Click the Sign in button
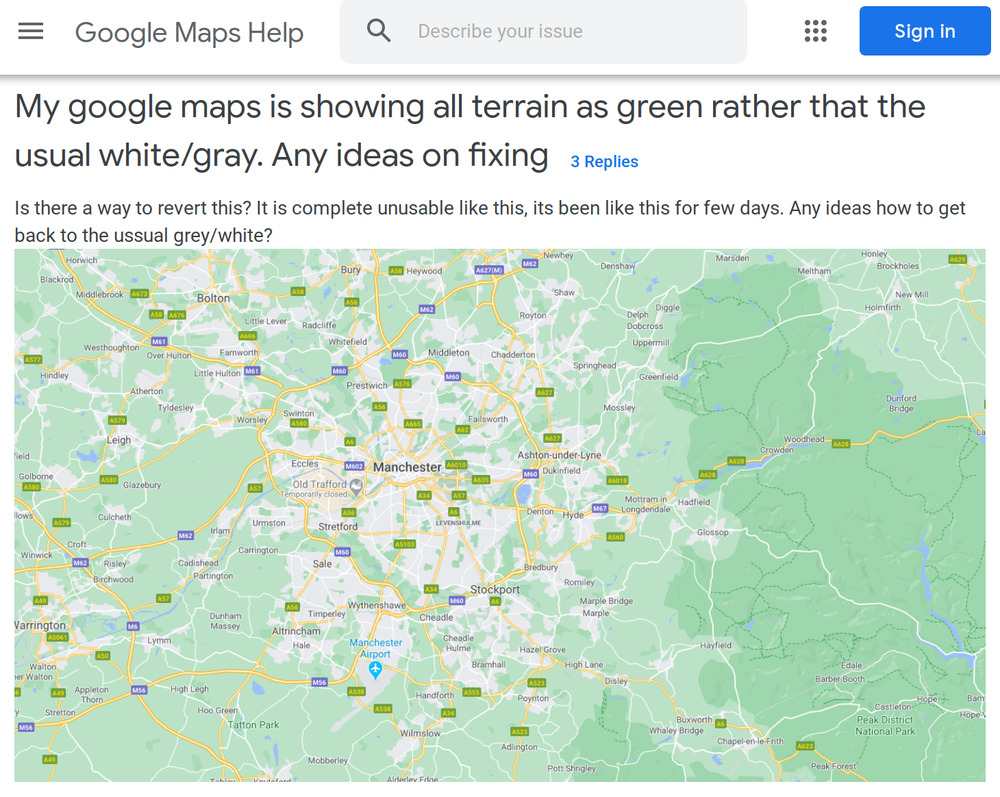Screen dimensions: 1000x797 [925, 31]
